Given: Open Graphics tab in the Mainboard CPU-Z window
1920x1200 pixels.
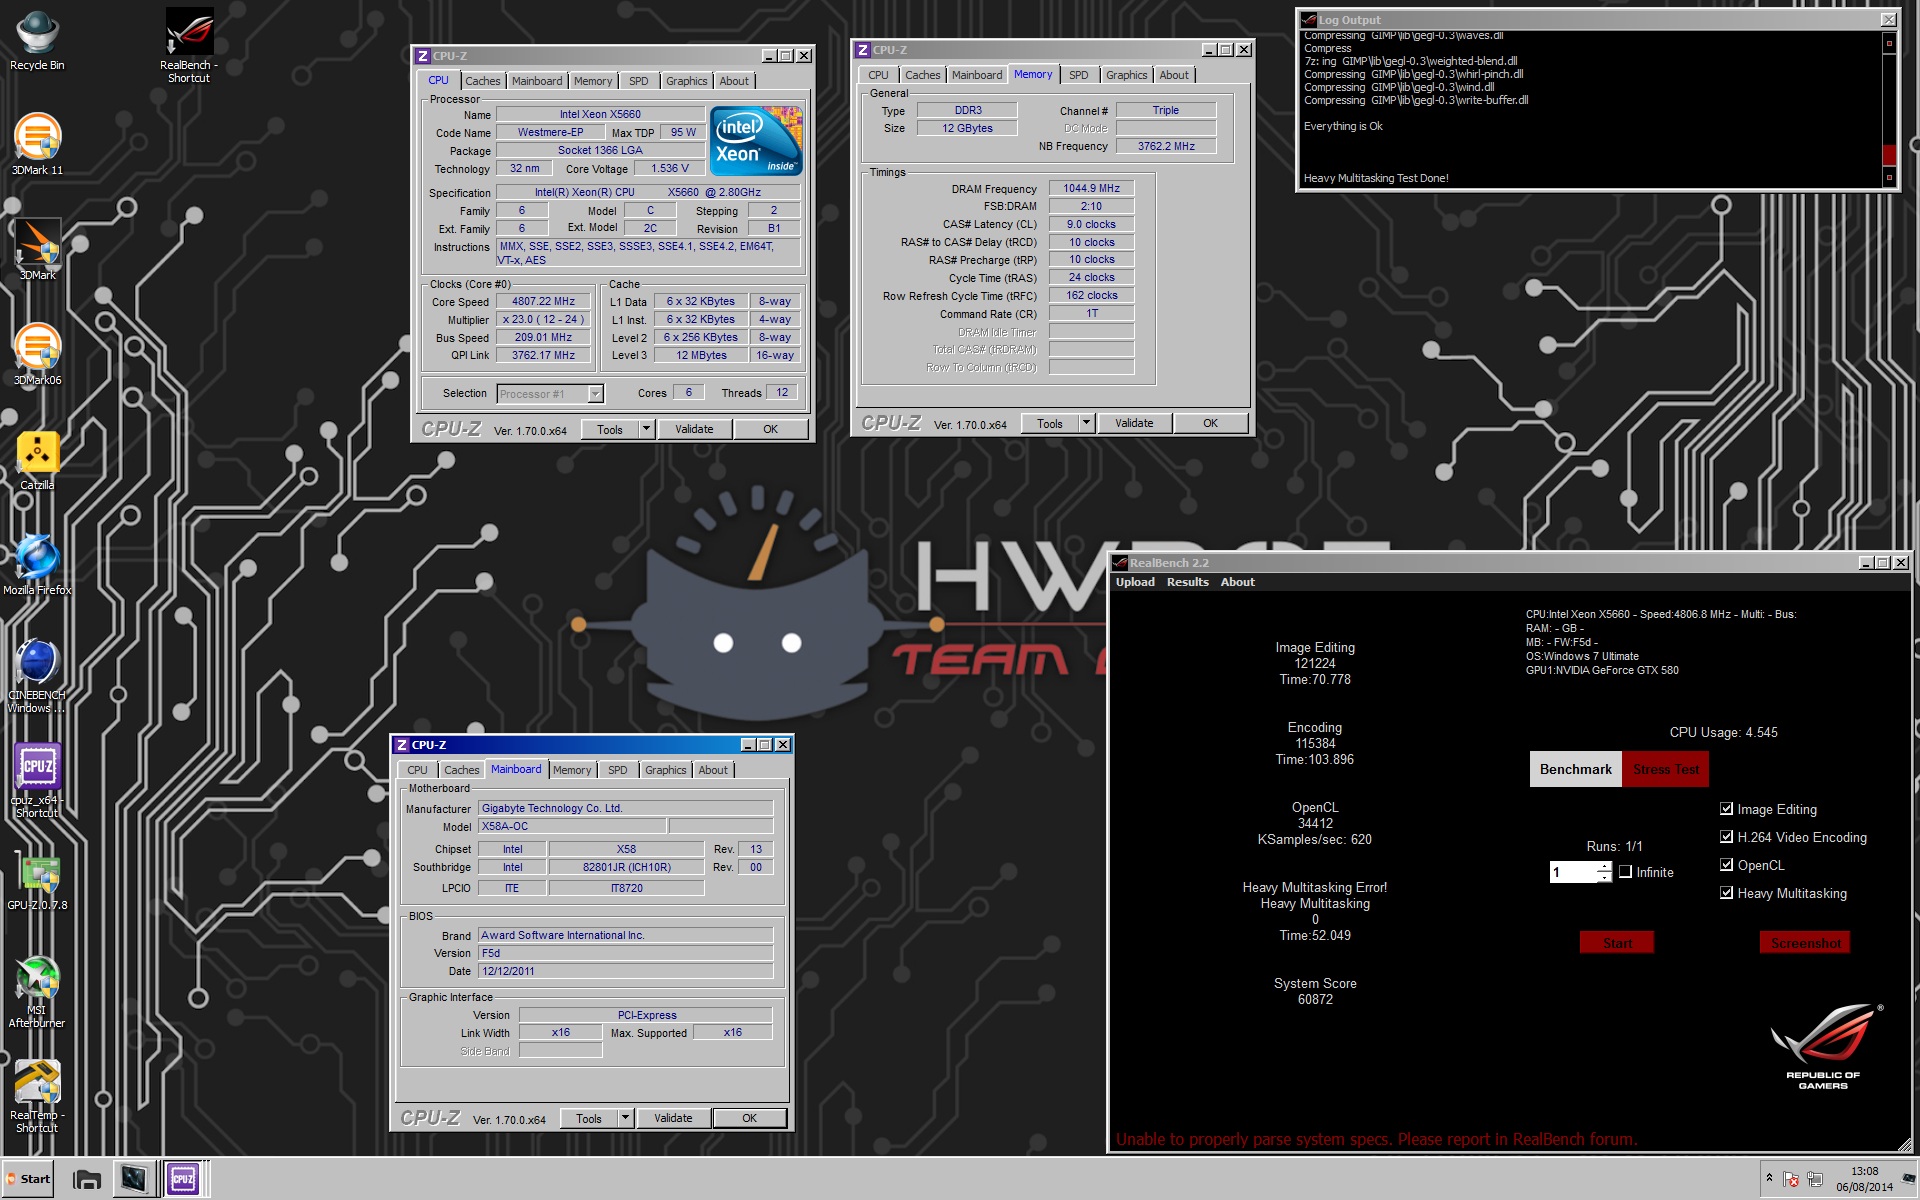Looking at the screenshot, I should 665,770.
